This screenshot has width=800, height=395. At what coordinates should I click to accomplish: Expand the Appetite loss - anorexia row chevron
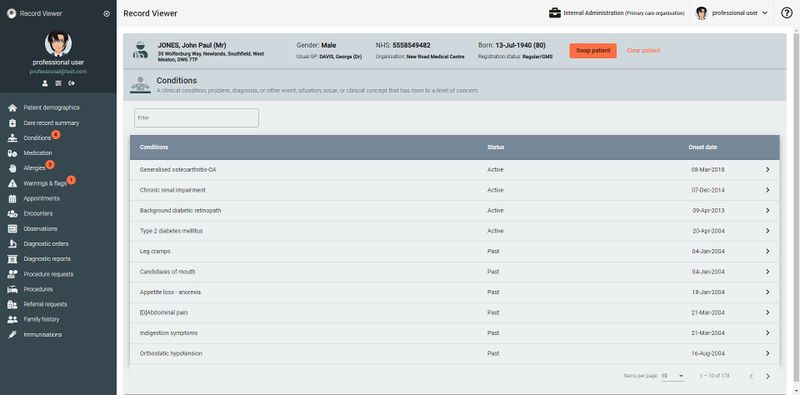(767, 292)
